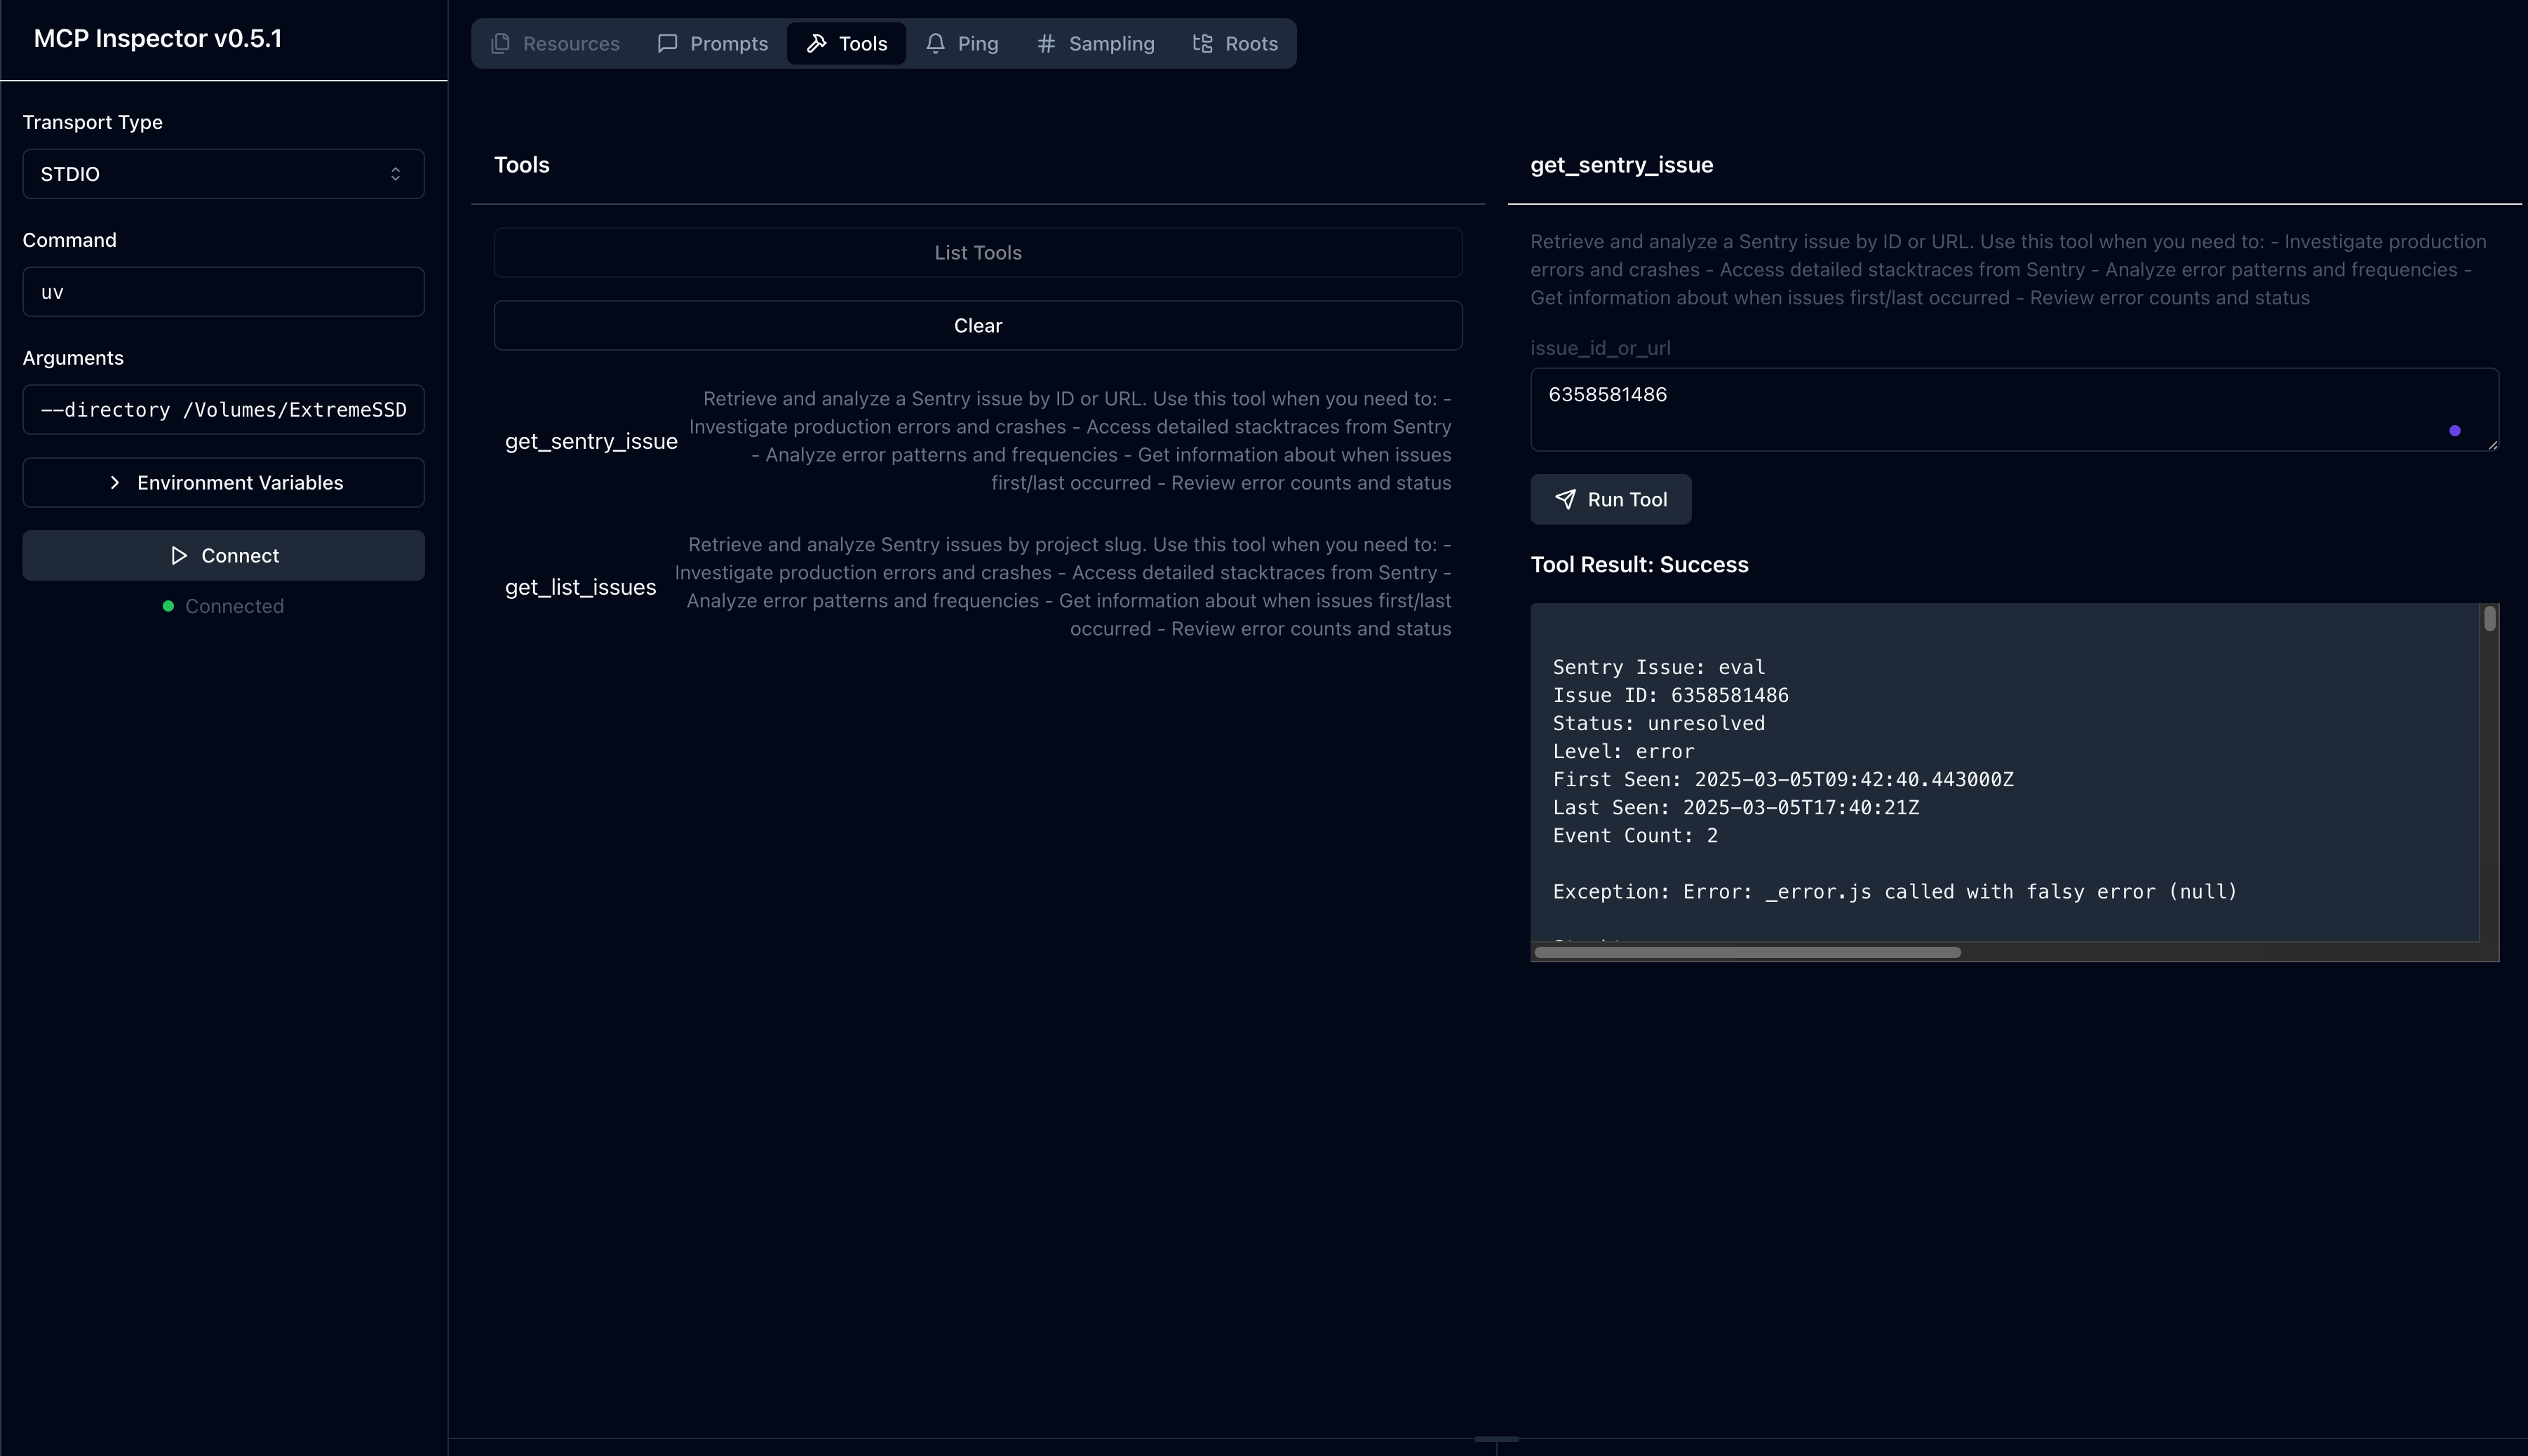Click the play icon inside the Connect button
Screen dimensions: 2528x1456
click(178, 555)
